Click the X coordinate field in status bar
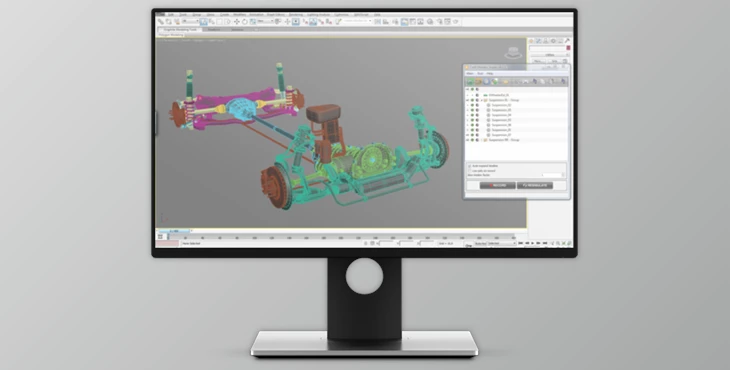Viewport: 730px width, 370px height. click(x=386, y=243)
